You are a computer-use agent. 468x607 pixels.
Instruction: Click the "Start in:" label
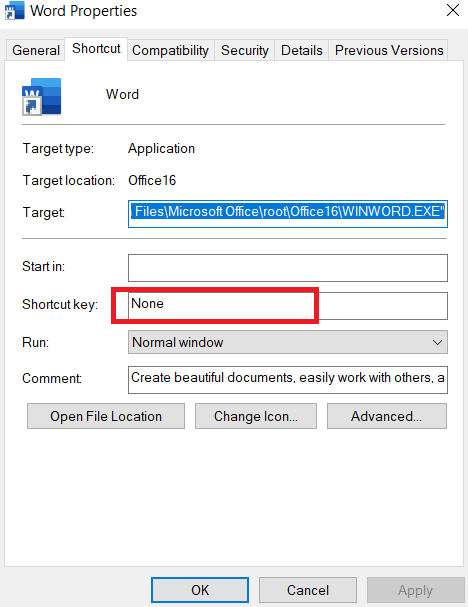point(43,266)
